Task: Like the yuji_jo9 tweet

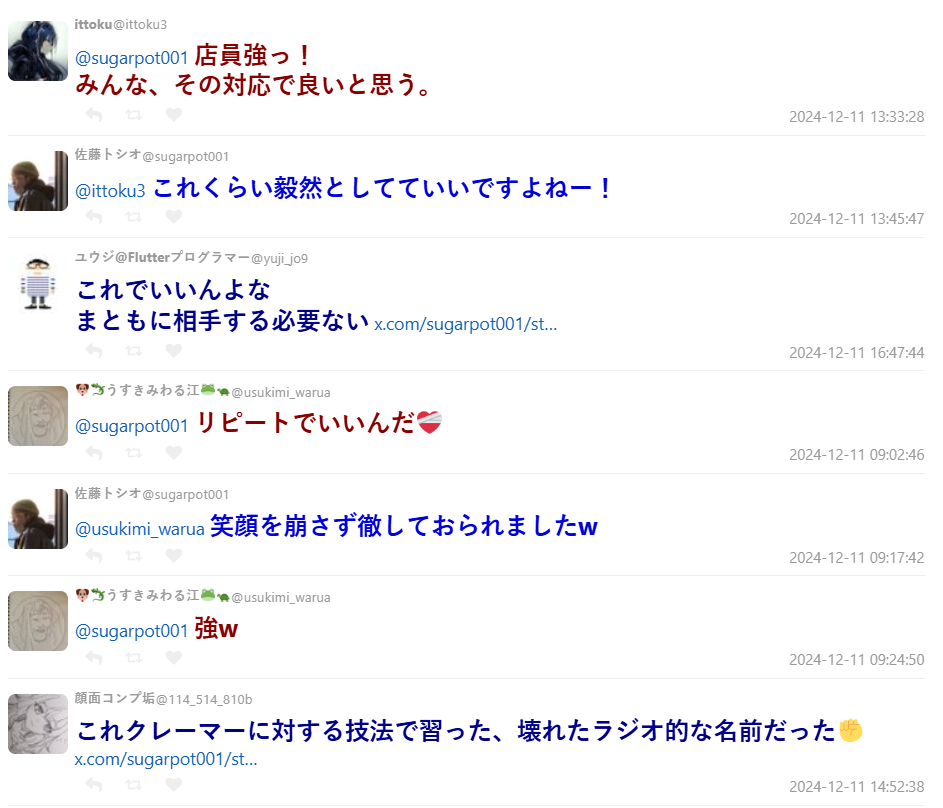Action: (x=174, y=350)
